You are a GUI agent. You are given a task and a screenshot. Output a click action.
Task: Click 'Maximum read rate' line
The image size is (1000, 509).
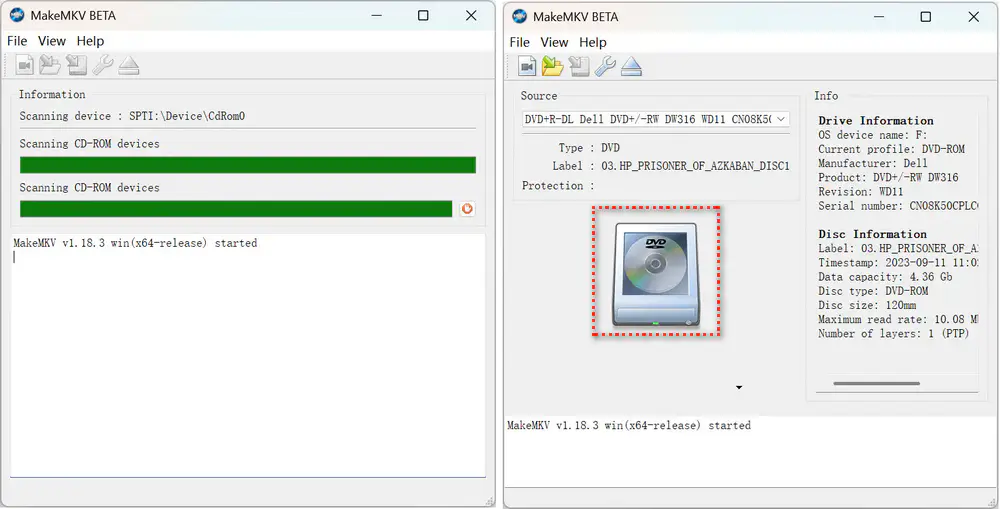(898, 319)
